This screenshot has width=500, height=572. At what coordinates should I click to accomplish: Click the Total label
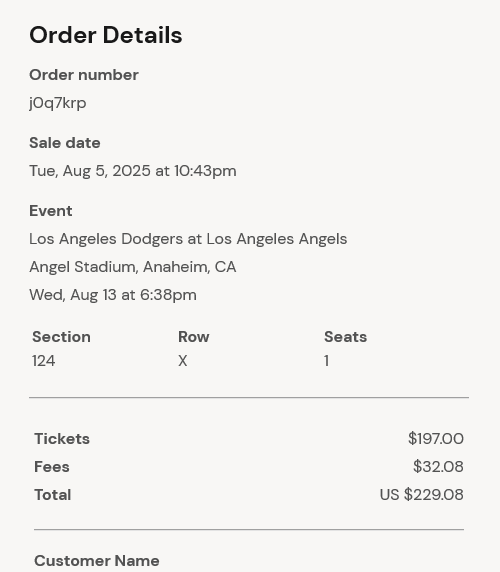pos(53,495)
